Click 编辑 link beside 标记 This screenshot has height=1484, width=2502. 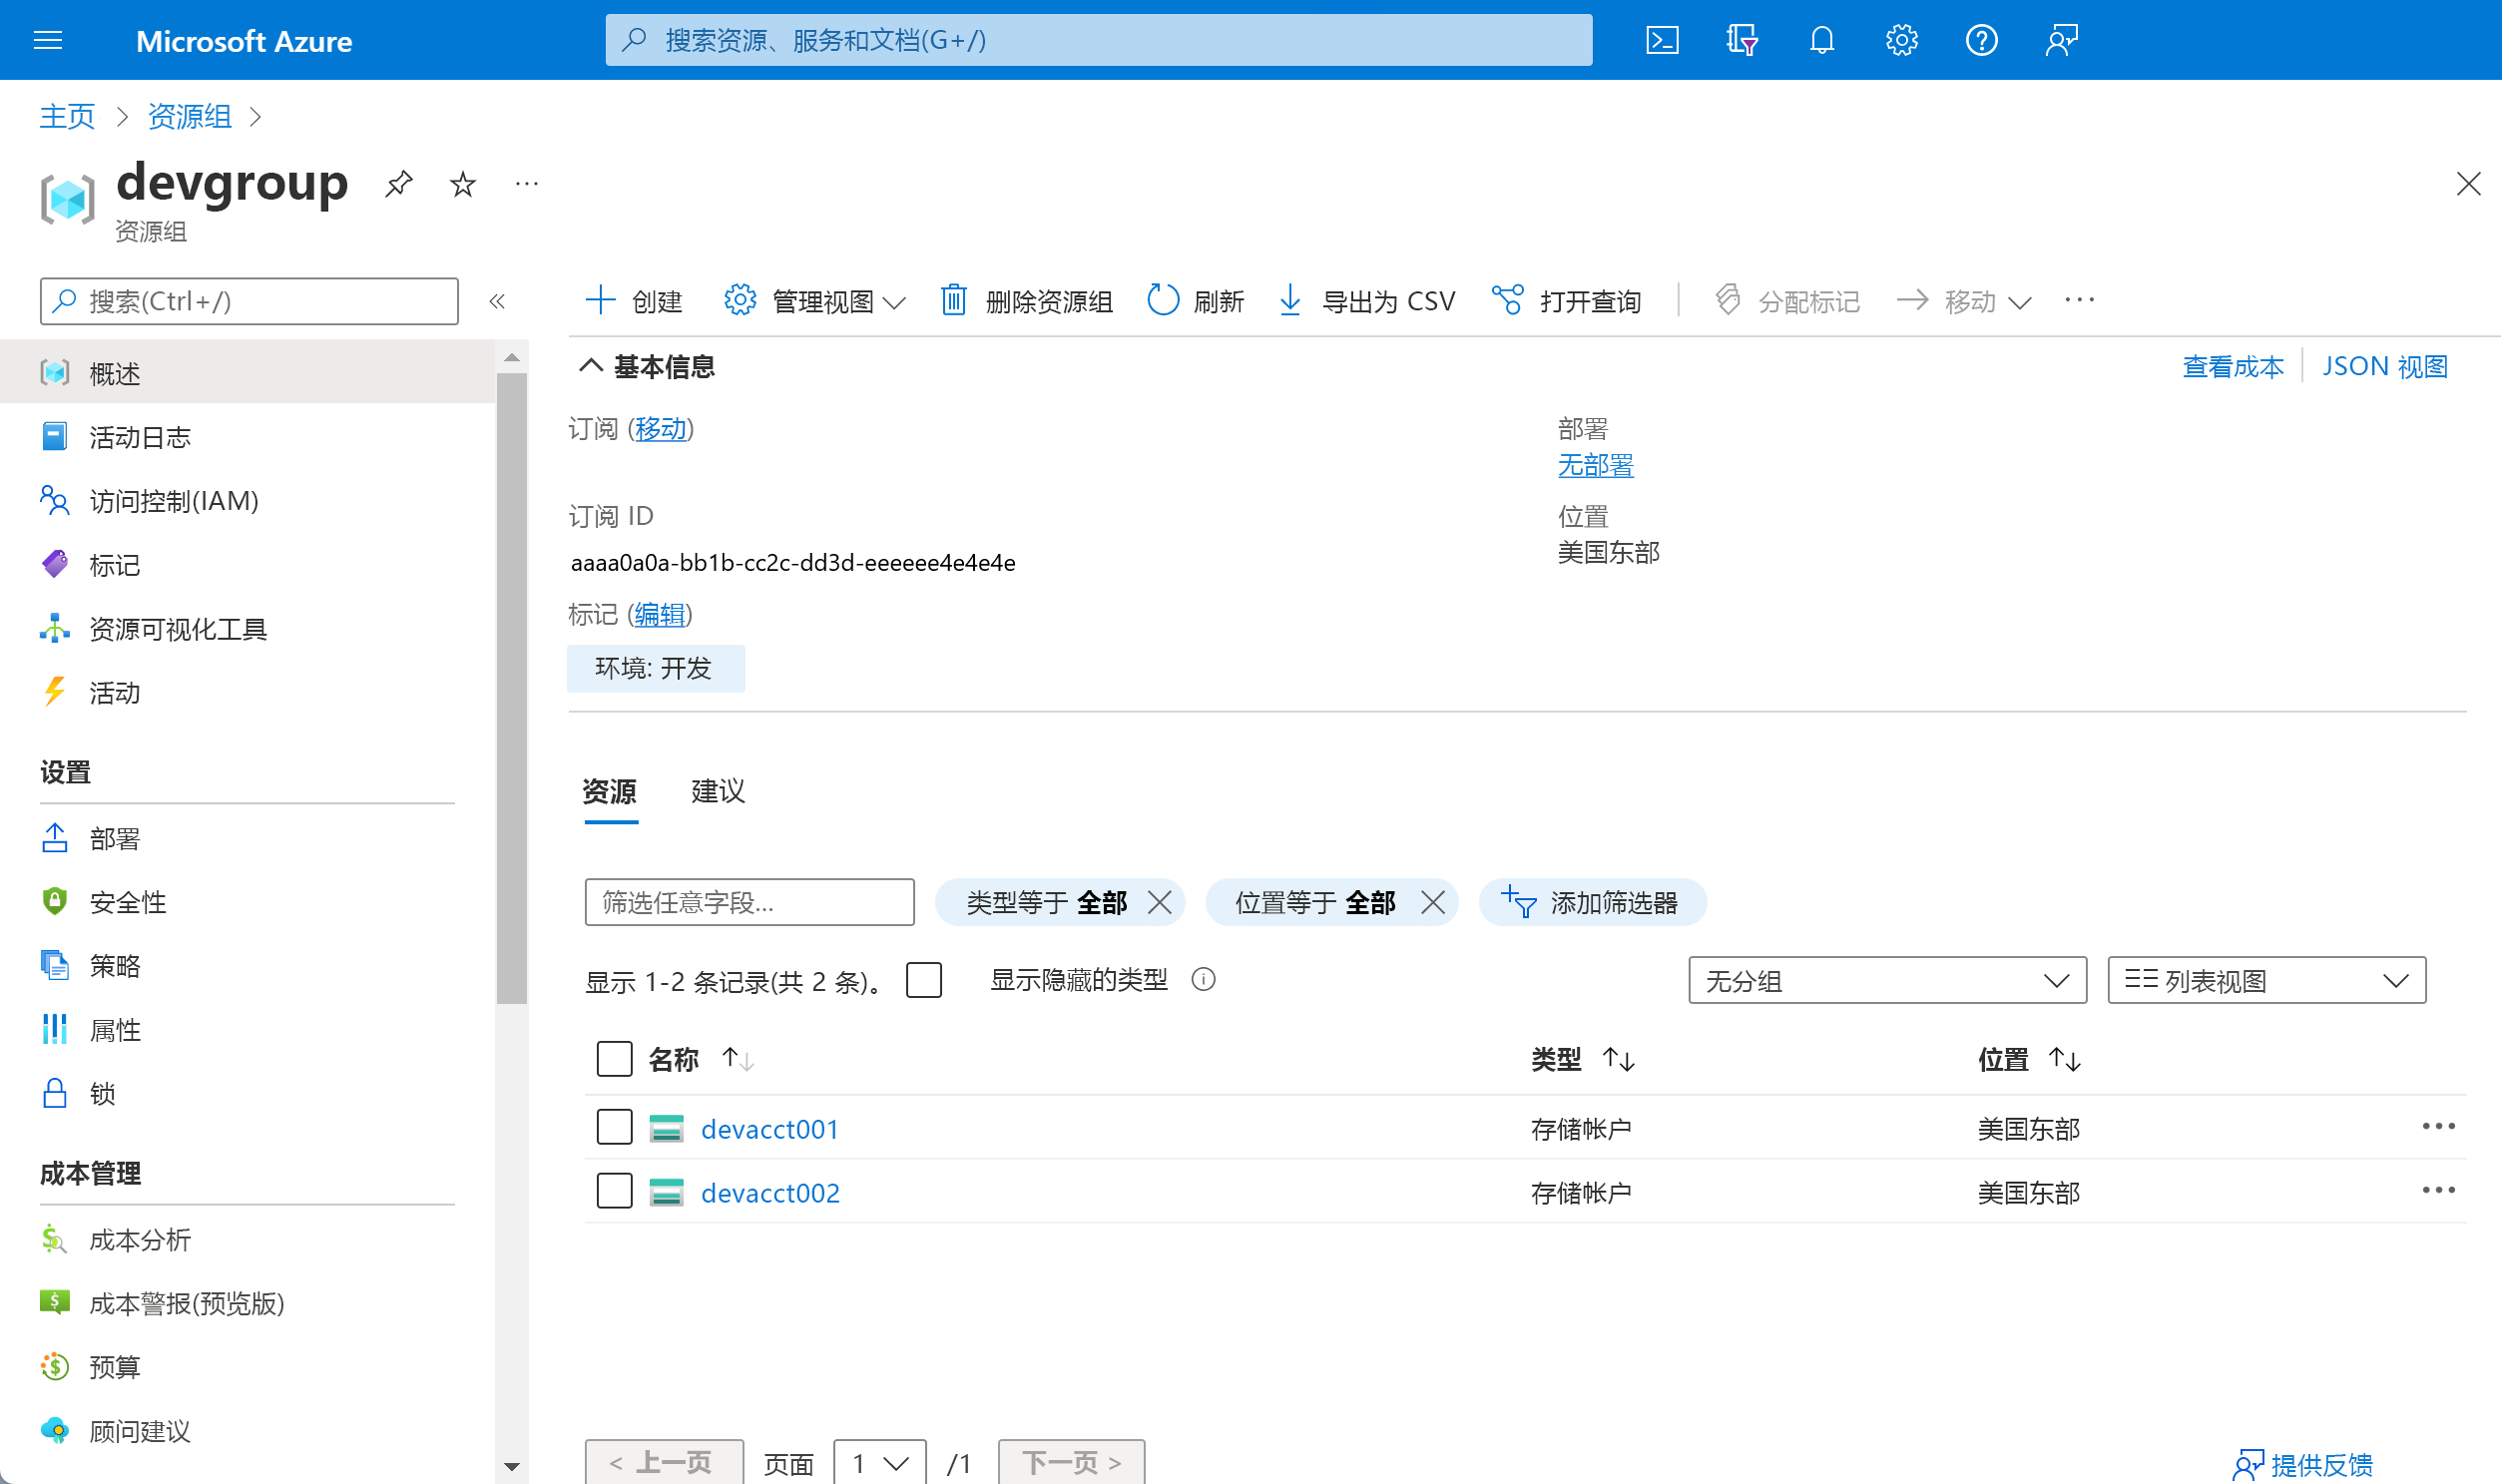[660, 614]
